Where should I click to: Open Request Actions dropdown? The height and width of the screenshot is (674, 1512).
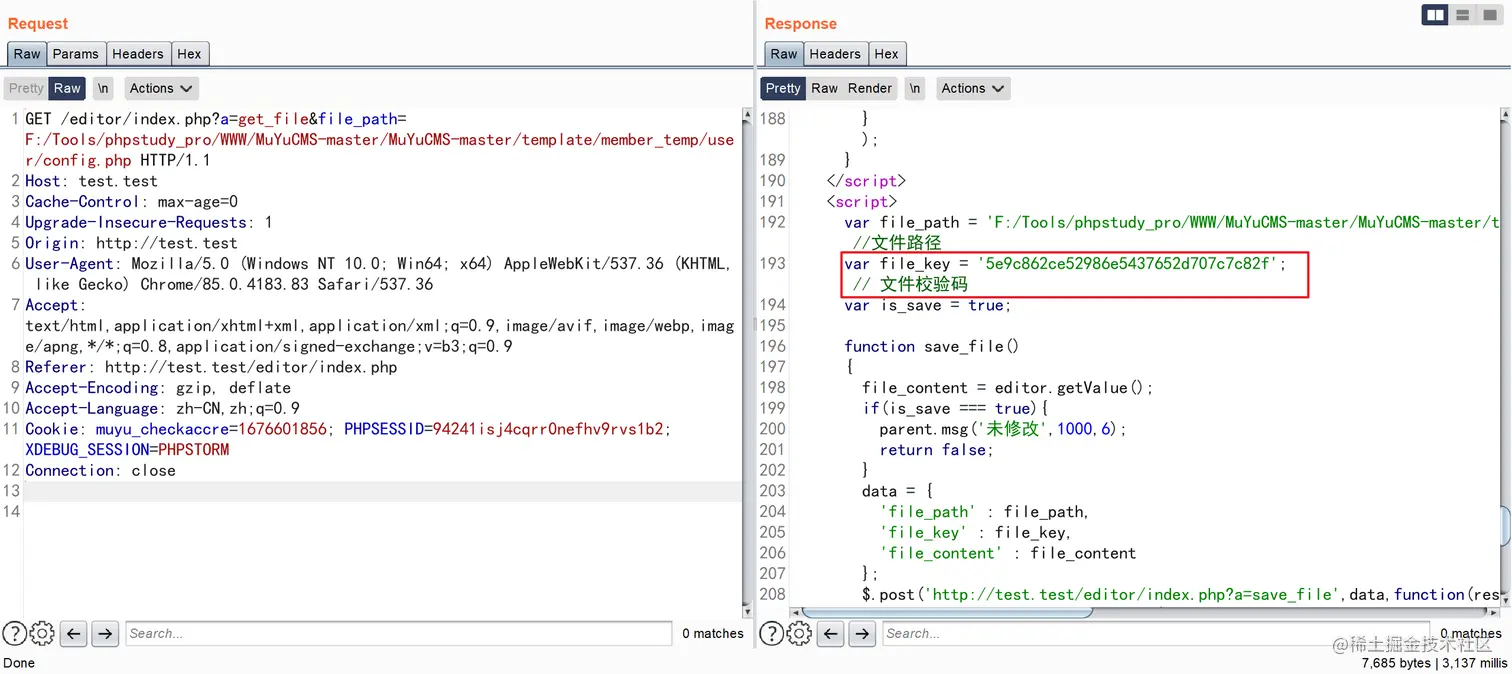point(160,88)
